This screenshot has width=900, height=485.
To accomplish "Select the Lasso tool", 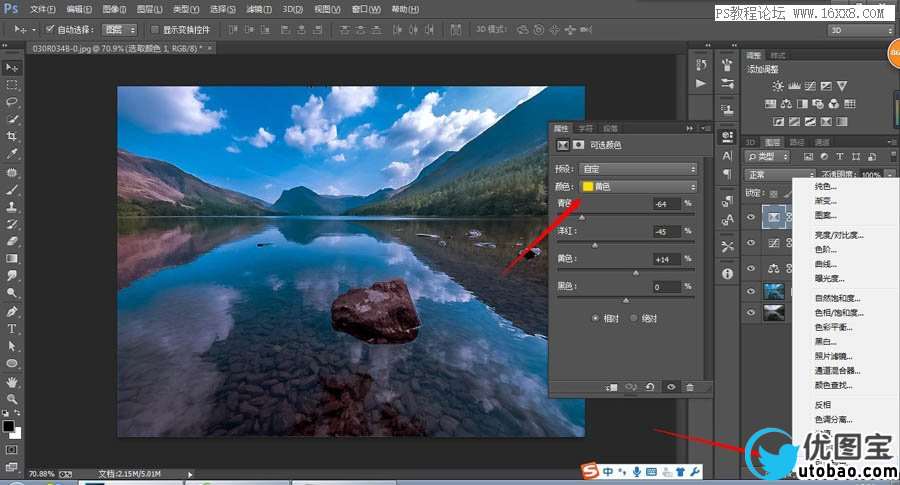I will coord(12,102).
